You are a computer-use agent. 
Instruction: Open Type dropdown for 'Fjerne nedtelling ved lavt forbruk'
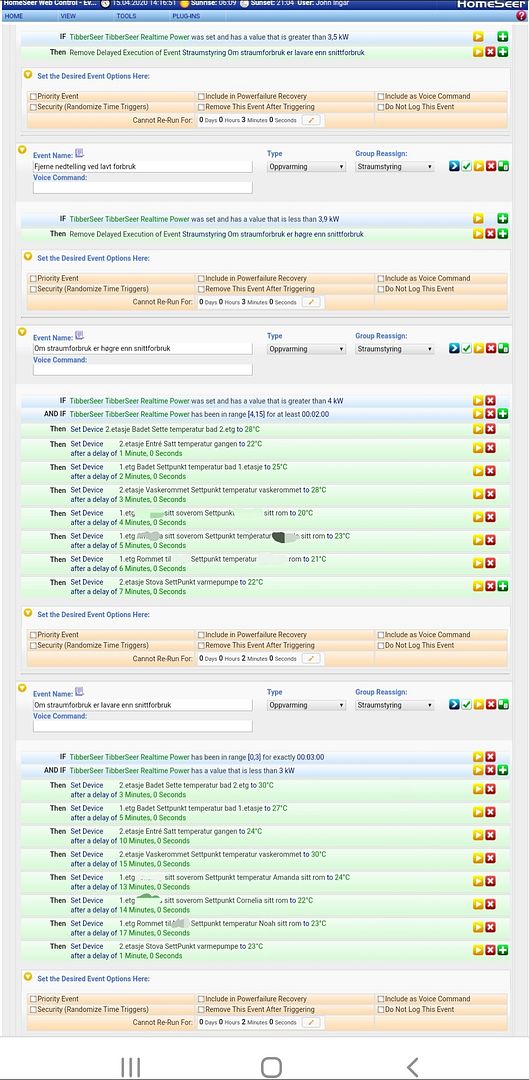click(x=307, y=167)
